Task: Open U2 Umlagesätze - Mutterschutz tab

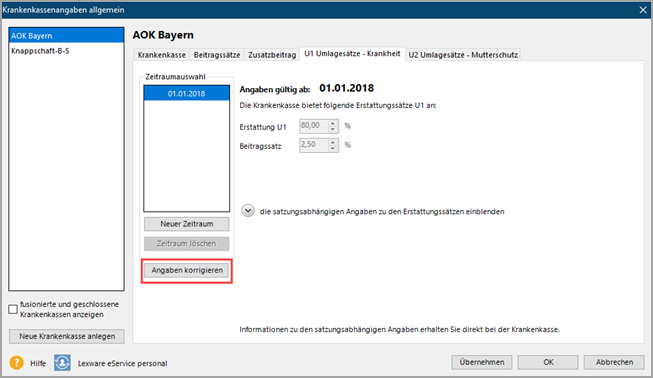Action: (463, 55)
